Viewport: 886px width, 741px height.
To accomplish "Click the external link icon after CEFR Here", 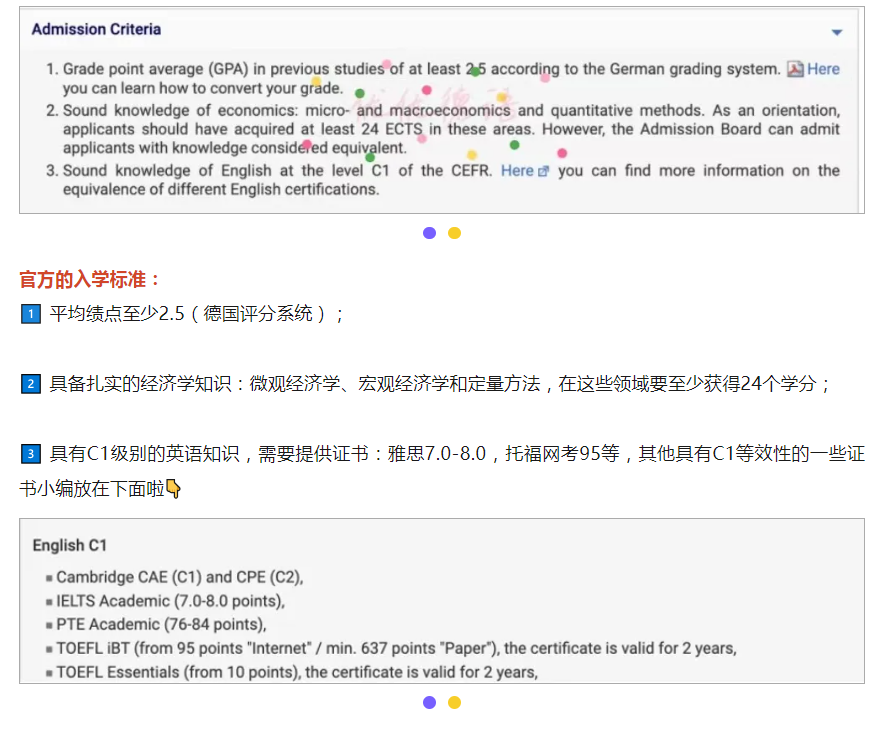I will click(x=543, y=171).
